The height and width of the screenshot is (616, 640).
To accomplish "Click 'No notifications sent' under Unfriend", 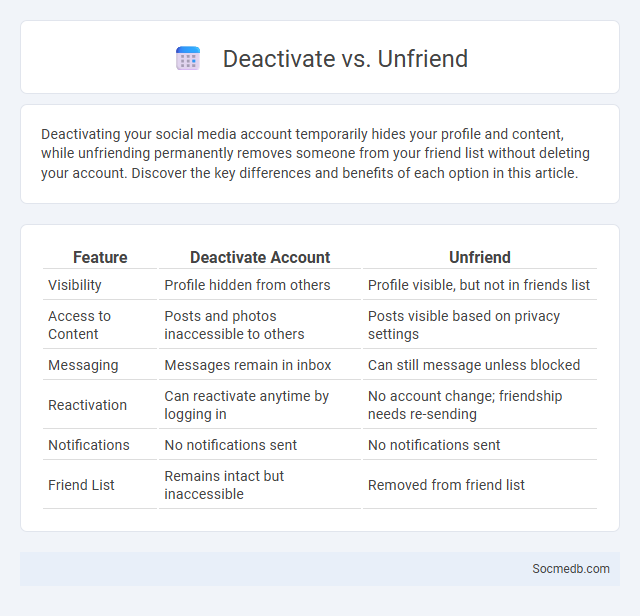I will click(434, 445).
